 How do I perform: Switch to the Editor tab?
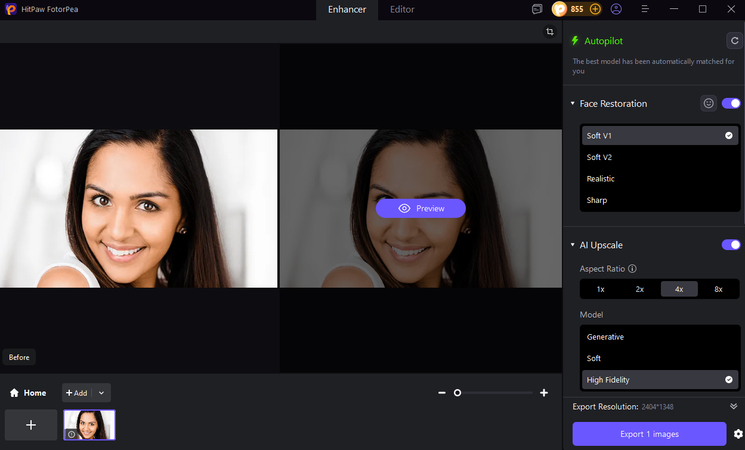coord(402,9)
